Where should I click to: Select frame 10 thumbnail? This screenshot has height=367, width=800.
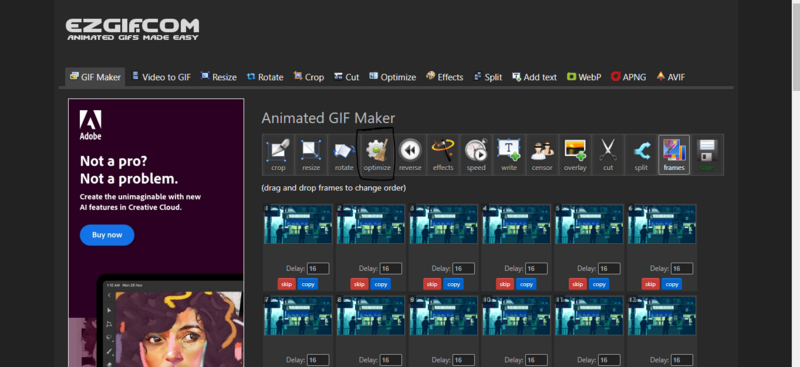[x=517, y=316]
